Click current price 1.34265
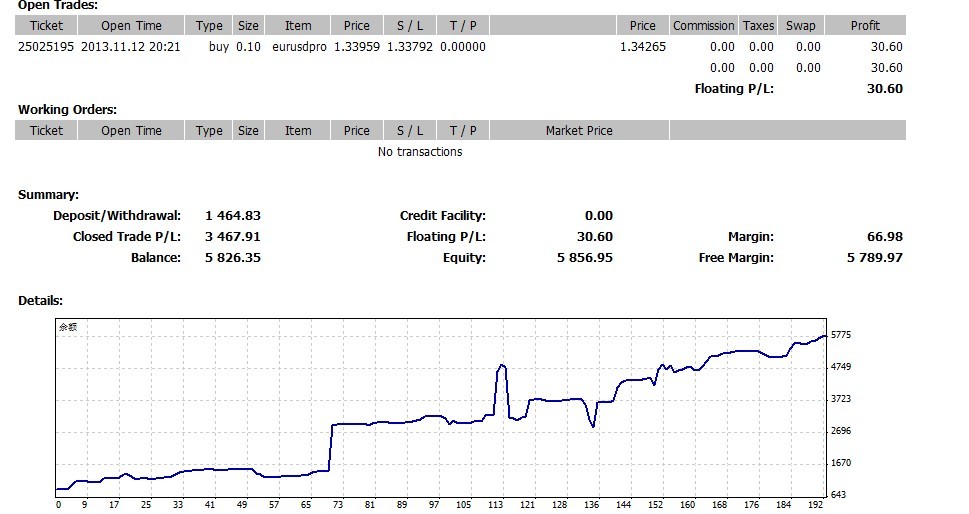Viewport: 969px width, 514px height. pos(643,47)
